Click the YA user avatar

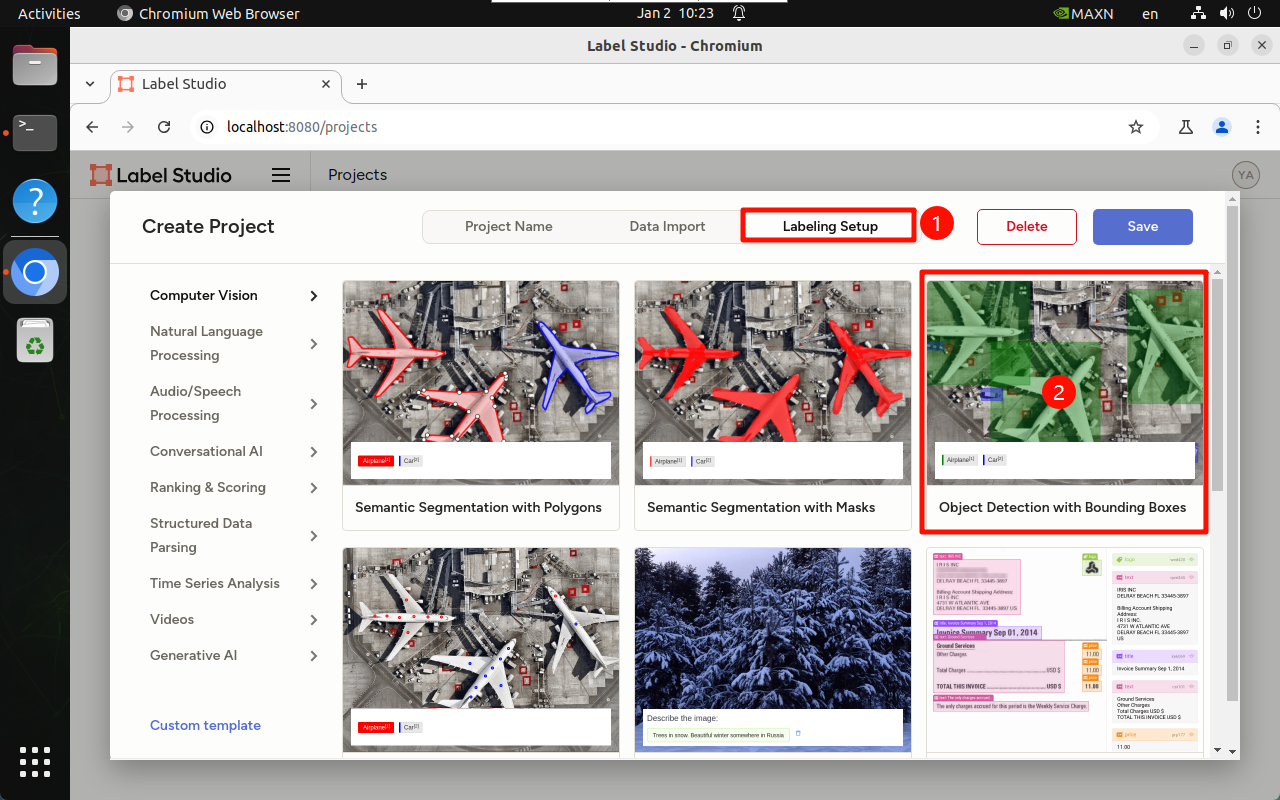1245,175
